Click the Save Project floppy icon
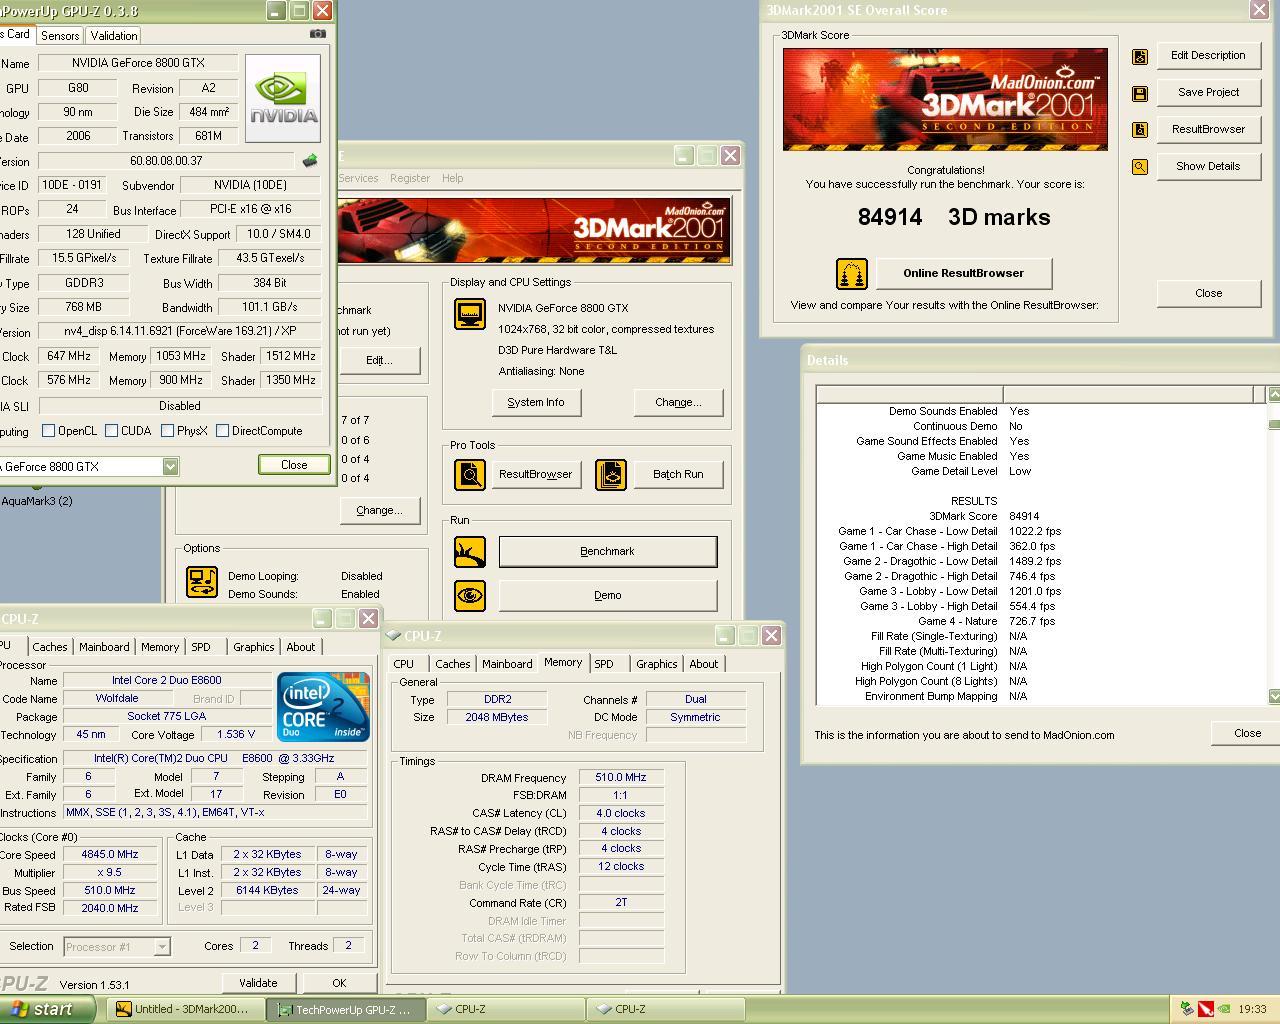1280x1024 pixels. (1140, 93)
